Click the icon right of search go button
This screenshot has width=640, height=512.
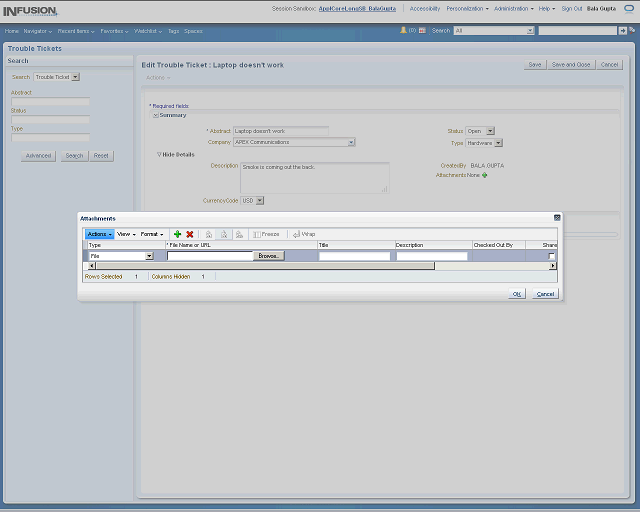coord(632,31)
